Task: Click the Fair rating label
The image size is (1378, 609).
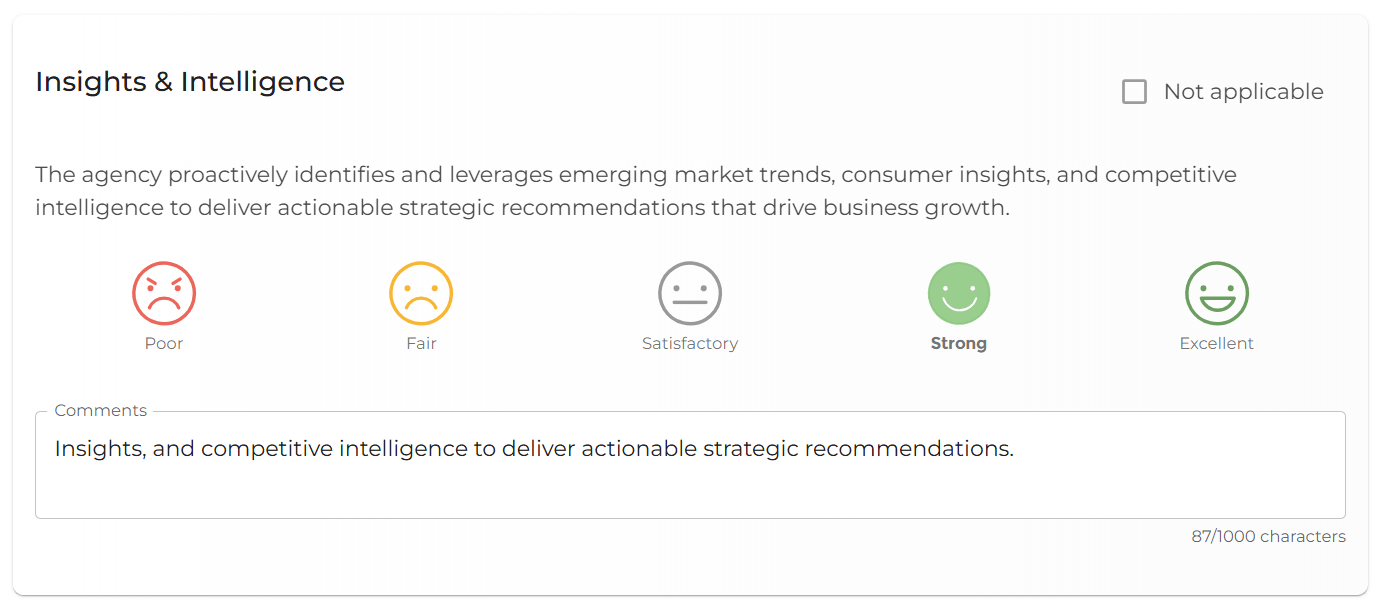Action: [x=421, y=343]
